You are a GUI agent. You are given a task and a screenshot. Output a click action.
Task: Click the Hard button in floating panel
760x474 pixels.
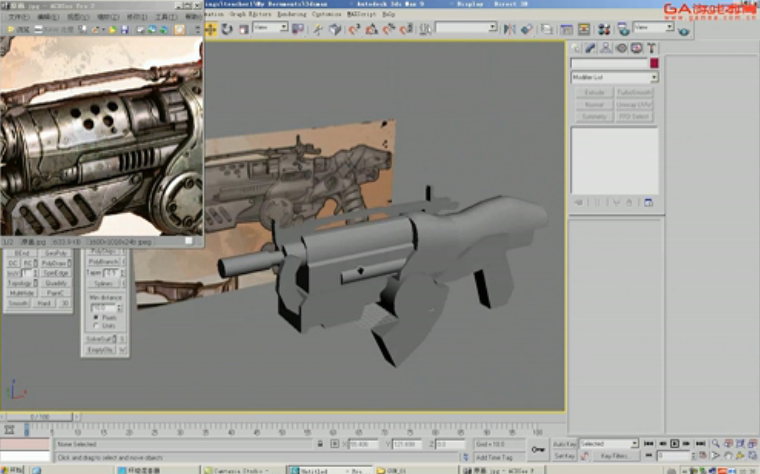pyautogui.click(x=44, y=303)
